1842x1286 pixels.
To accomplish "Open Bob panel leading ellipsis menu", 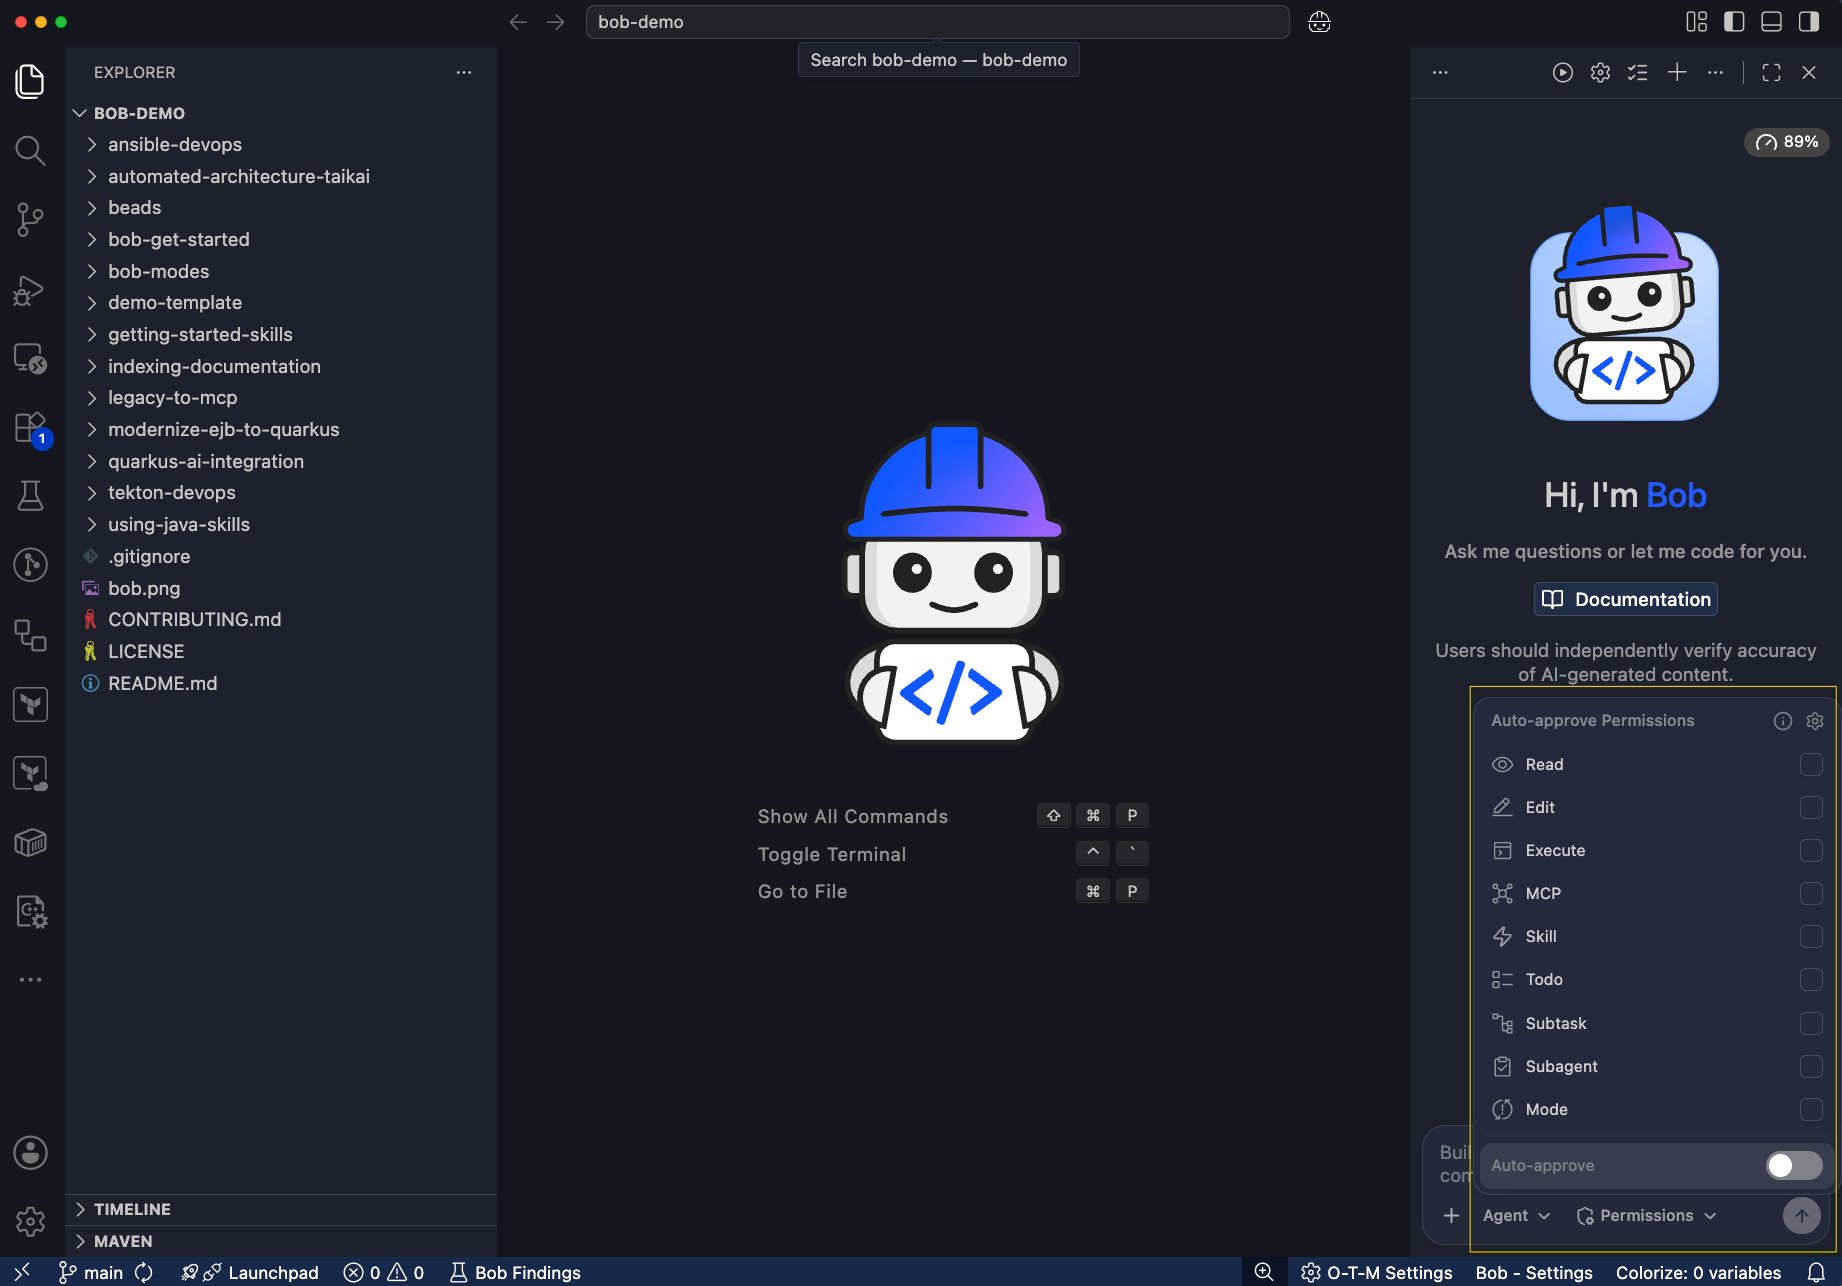I will [x=1440, y=72].
